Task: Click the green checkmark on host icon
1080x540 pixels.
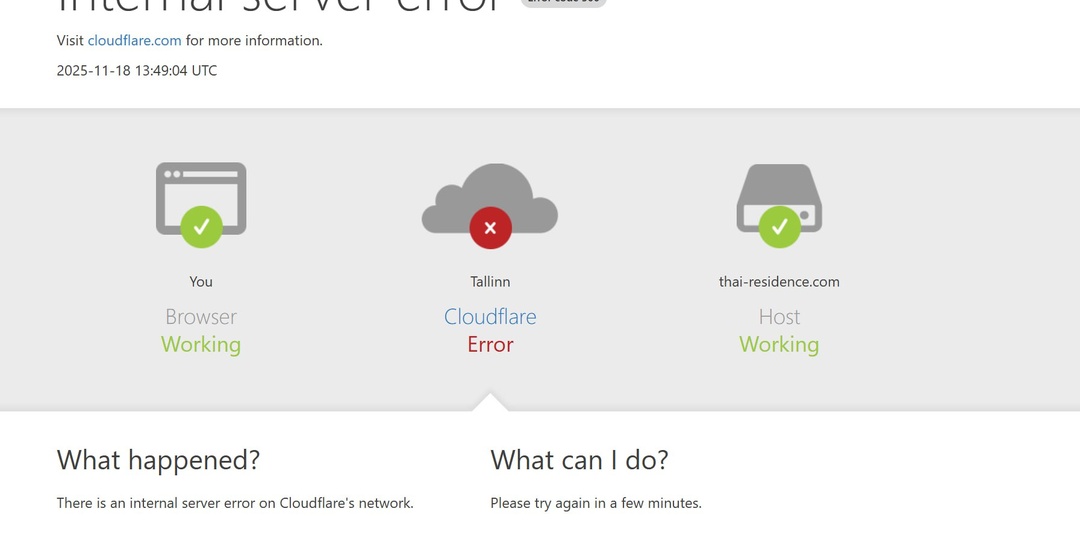Action: point(780,227)
